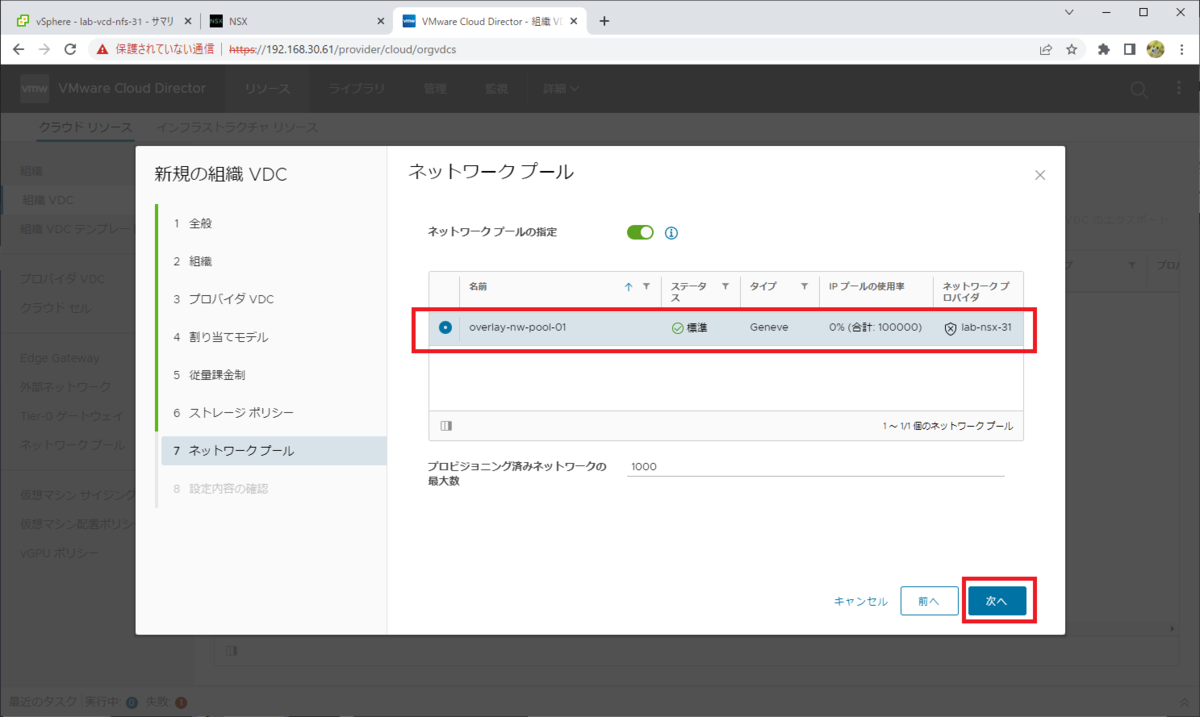Click the プロビジョニング済みネットワークの最大数 field

pos(815,466)
